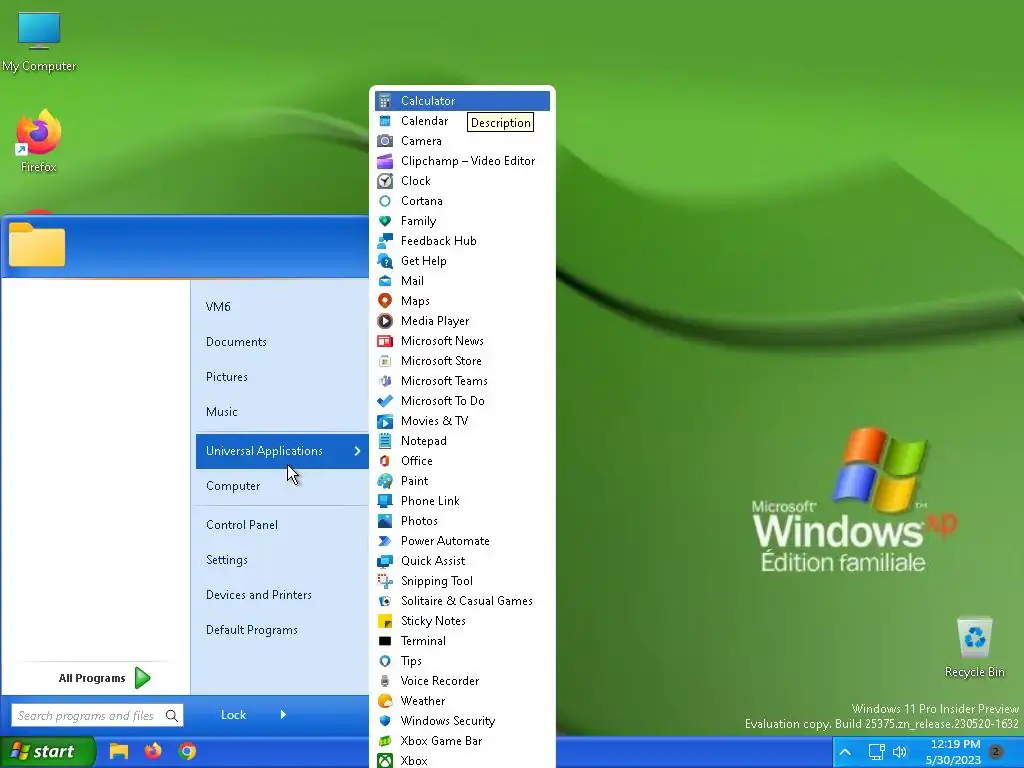Open the Office icon

click(385, 461)
